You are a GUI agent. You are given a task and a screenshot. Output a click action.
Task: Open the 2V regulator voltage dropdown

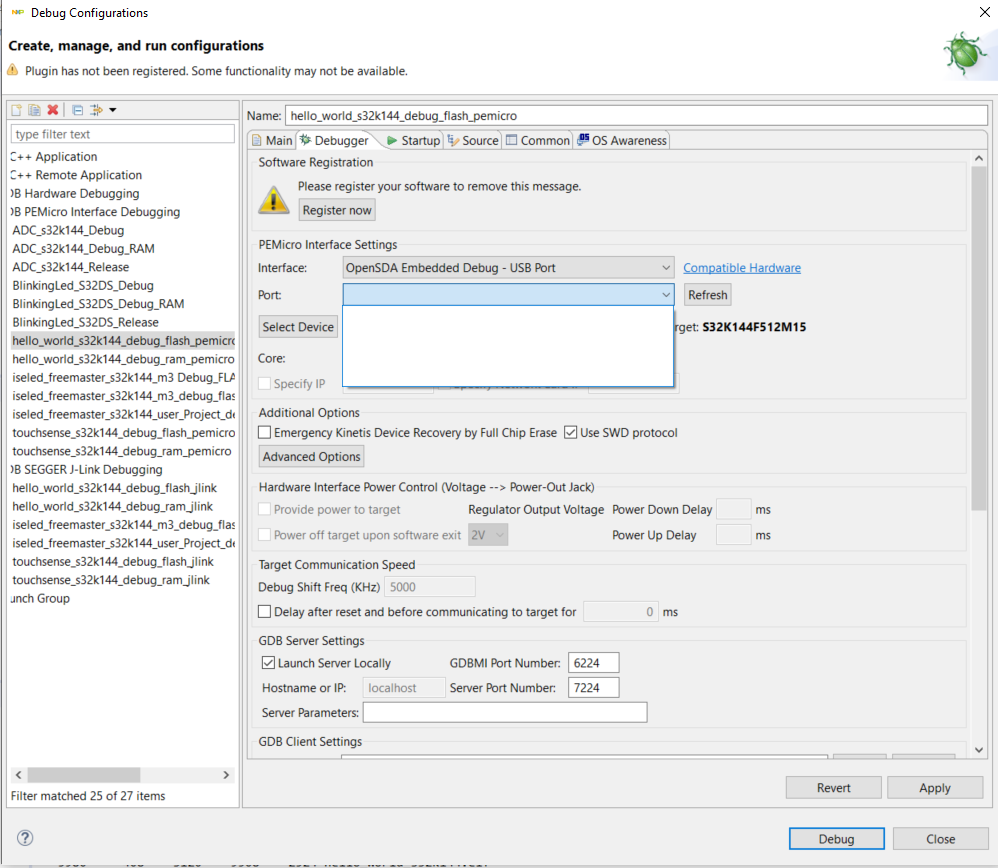(488, 535)
